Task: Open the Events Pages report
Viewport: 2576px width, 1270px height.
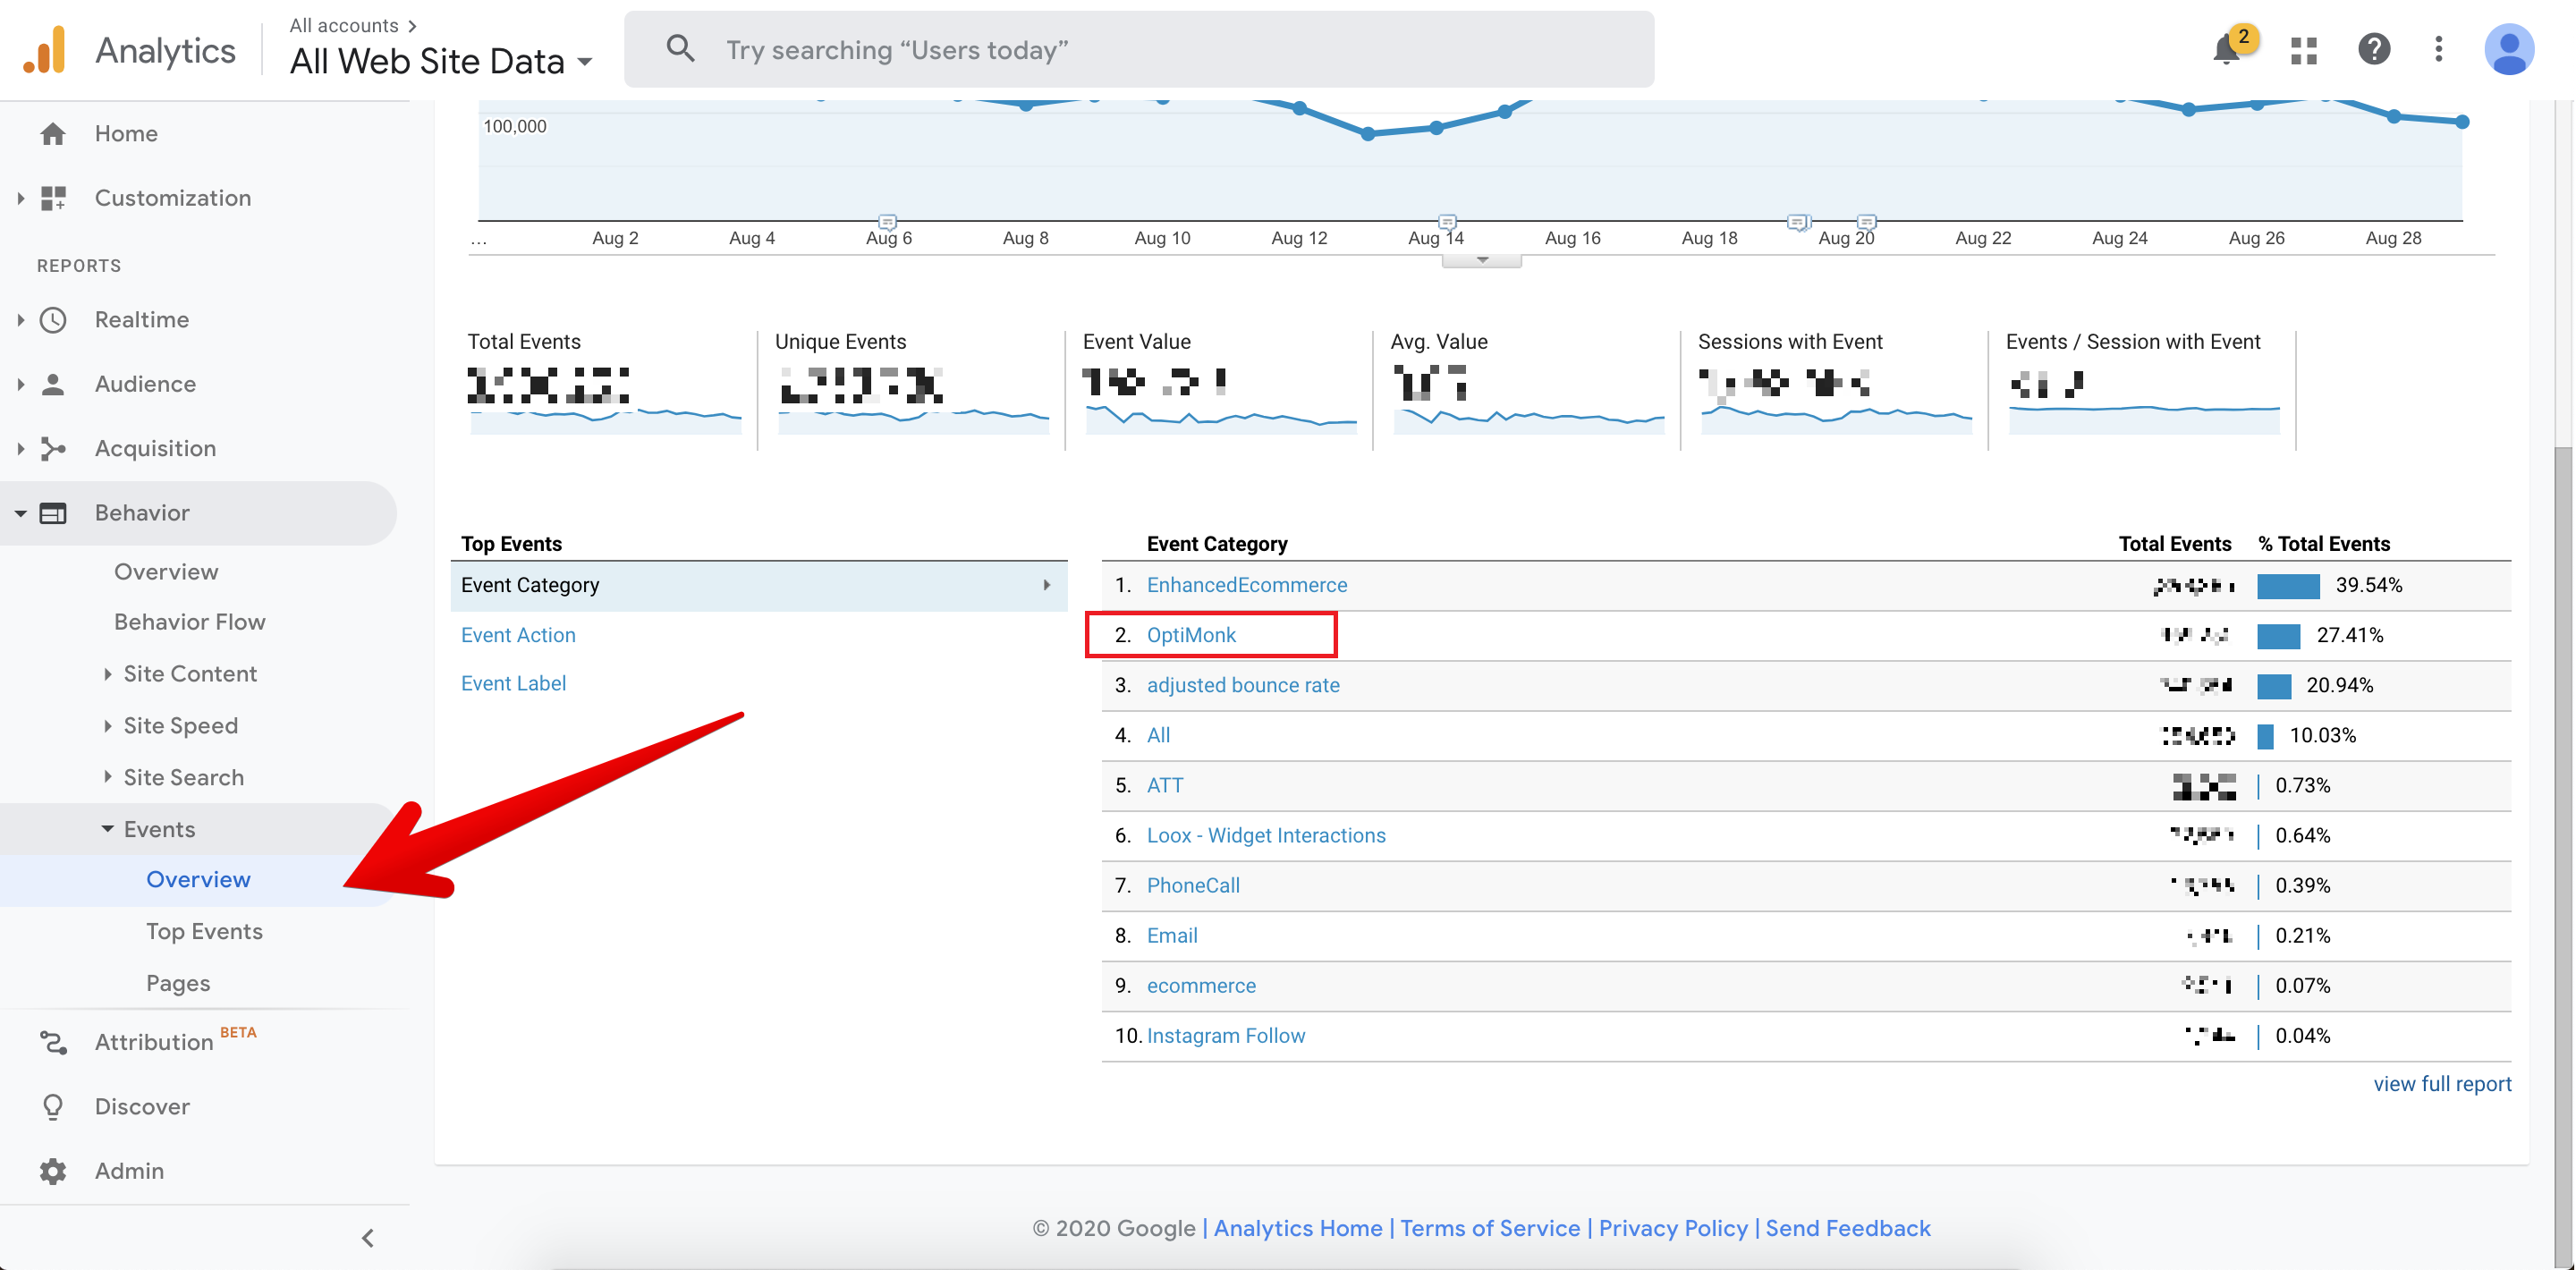Action: coord(178,984)
